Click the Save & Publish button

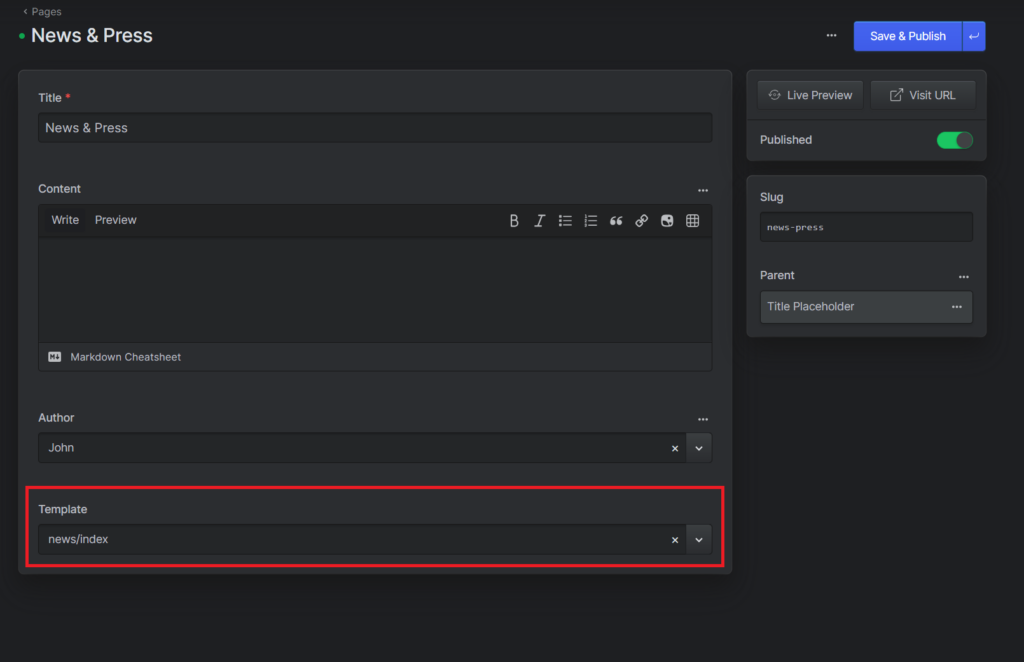[907, 36]
